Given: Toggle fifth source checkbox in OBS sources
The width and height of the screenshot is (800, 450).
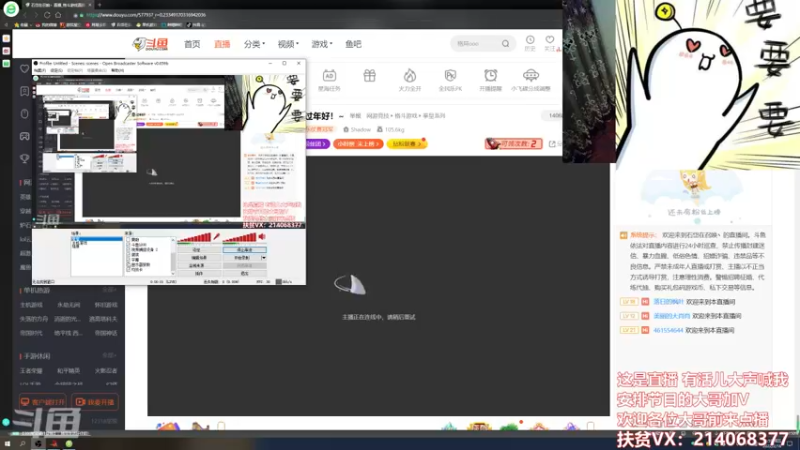Looking at the screenshot, I should pos(129,260).
